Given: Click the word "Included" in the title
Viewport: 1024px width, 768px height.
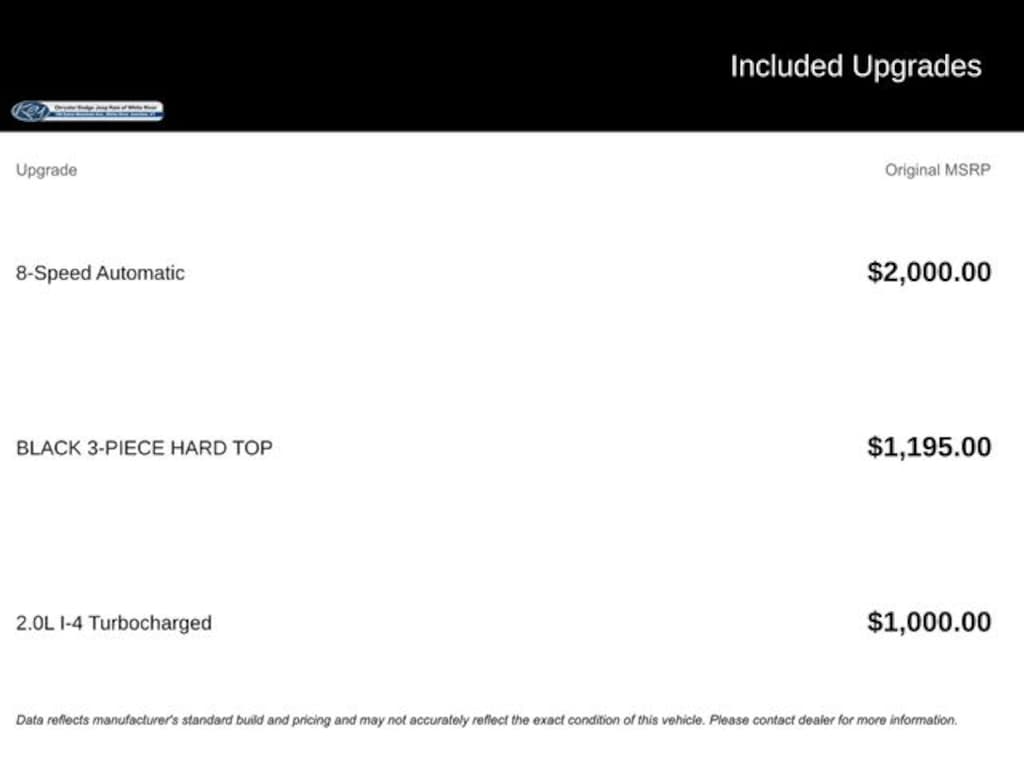Looking at the screenshot, I should click(x=787, y=66).
